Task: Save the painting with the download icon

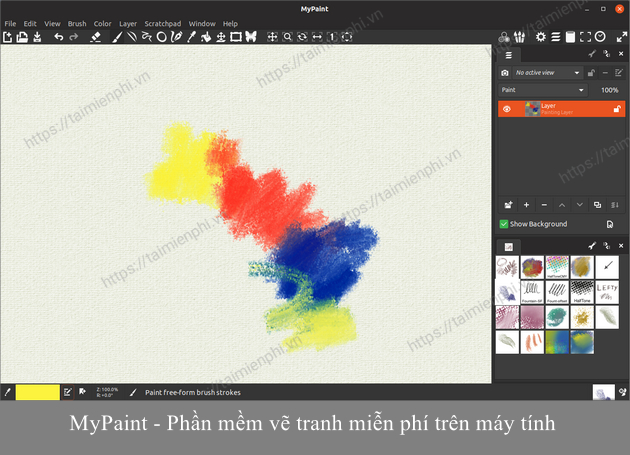Action: pyautogui.click(x=37, y=37)
